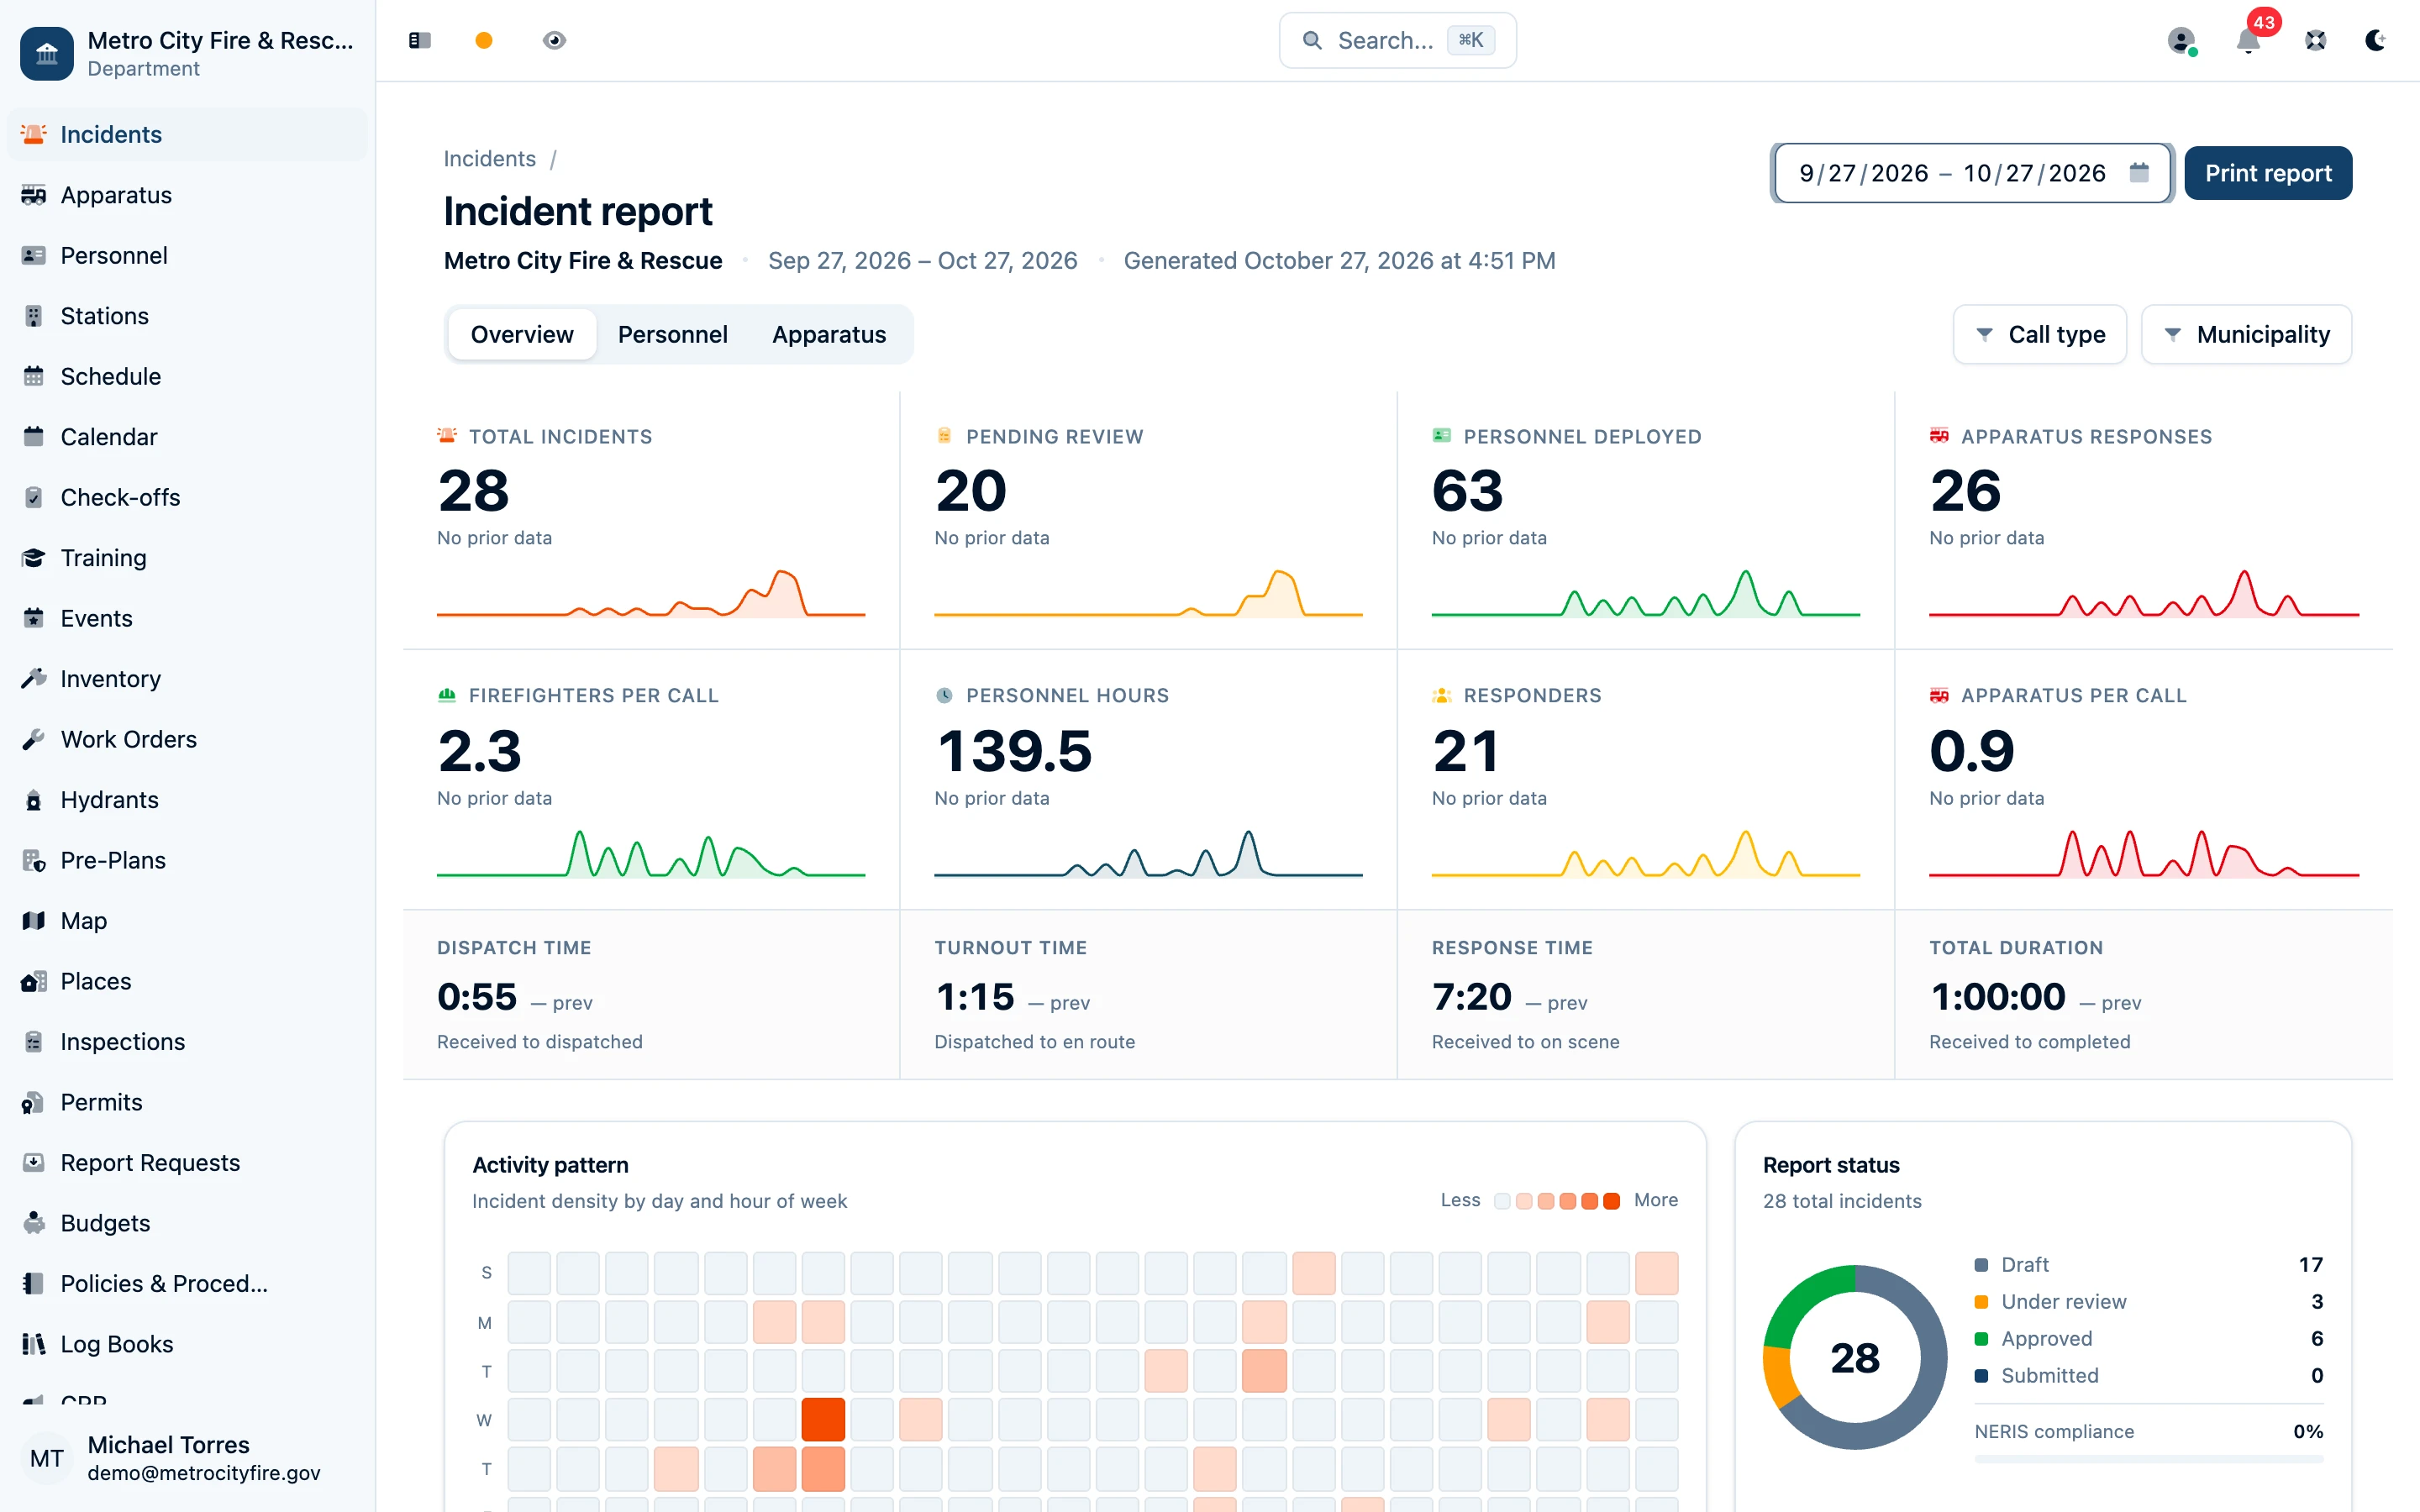Open Log Books in the sidebar
The width and height of the screenshot is (2420, 1512).
(187, 1344)
